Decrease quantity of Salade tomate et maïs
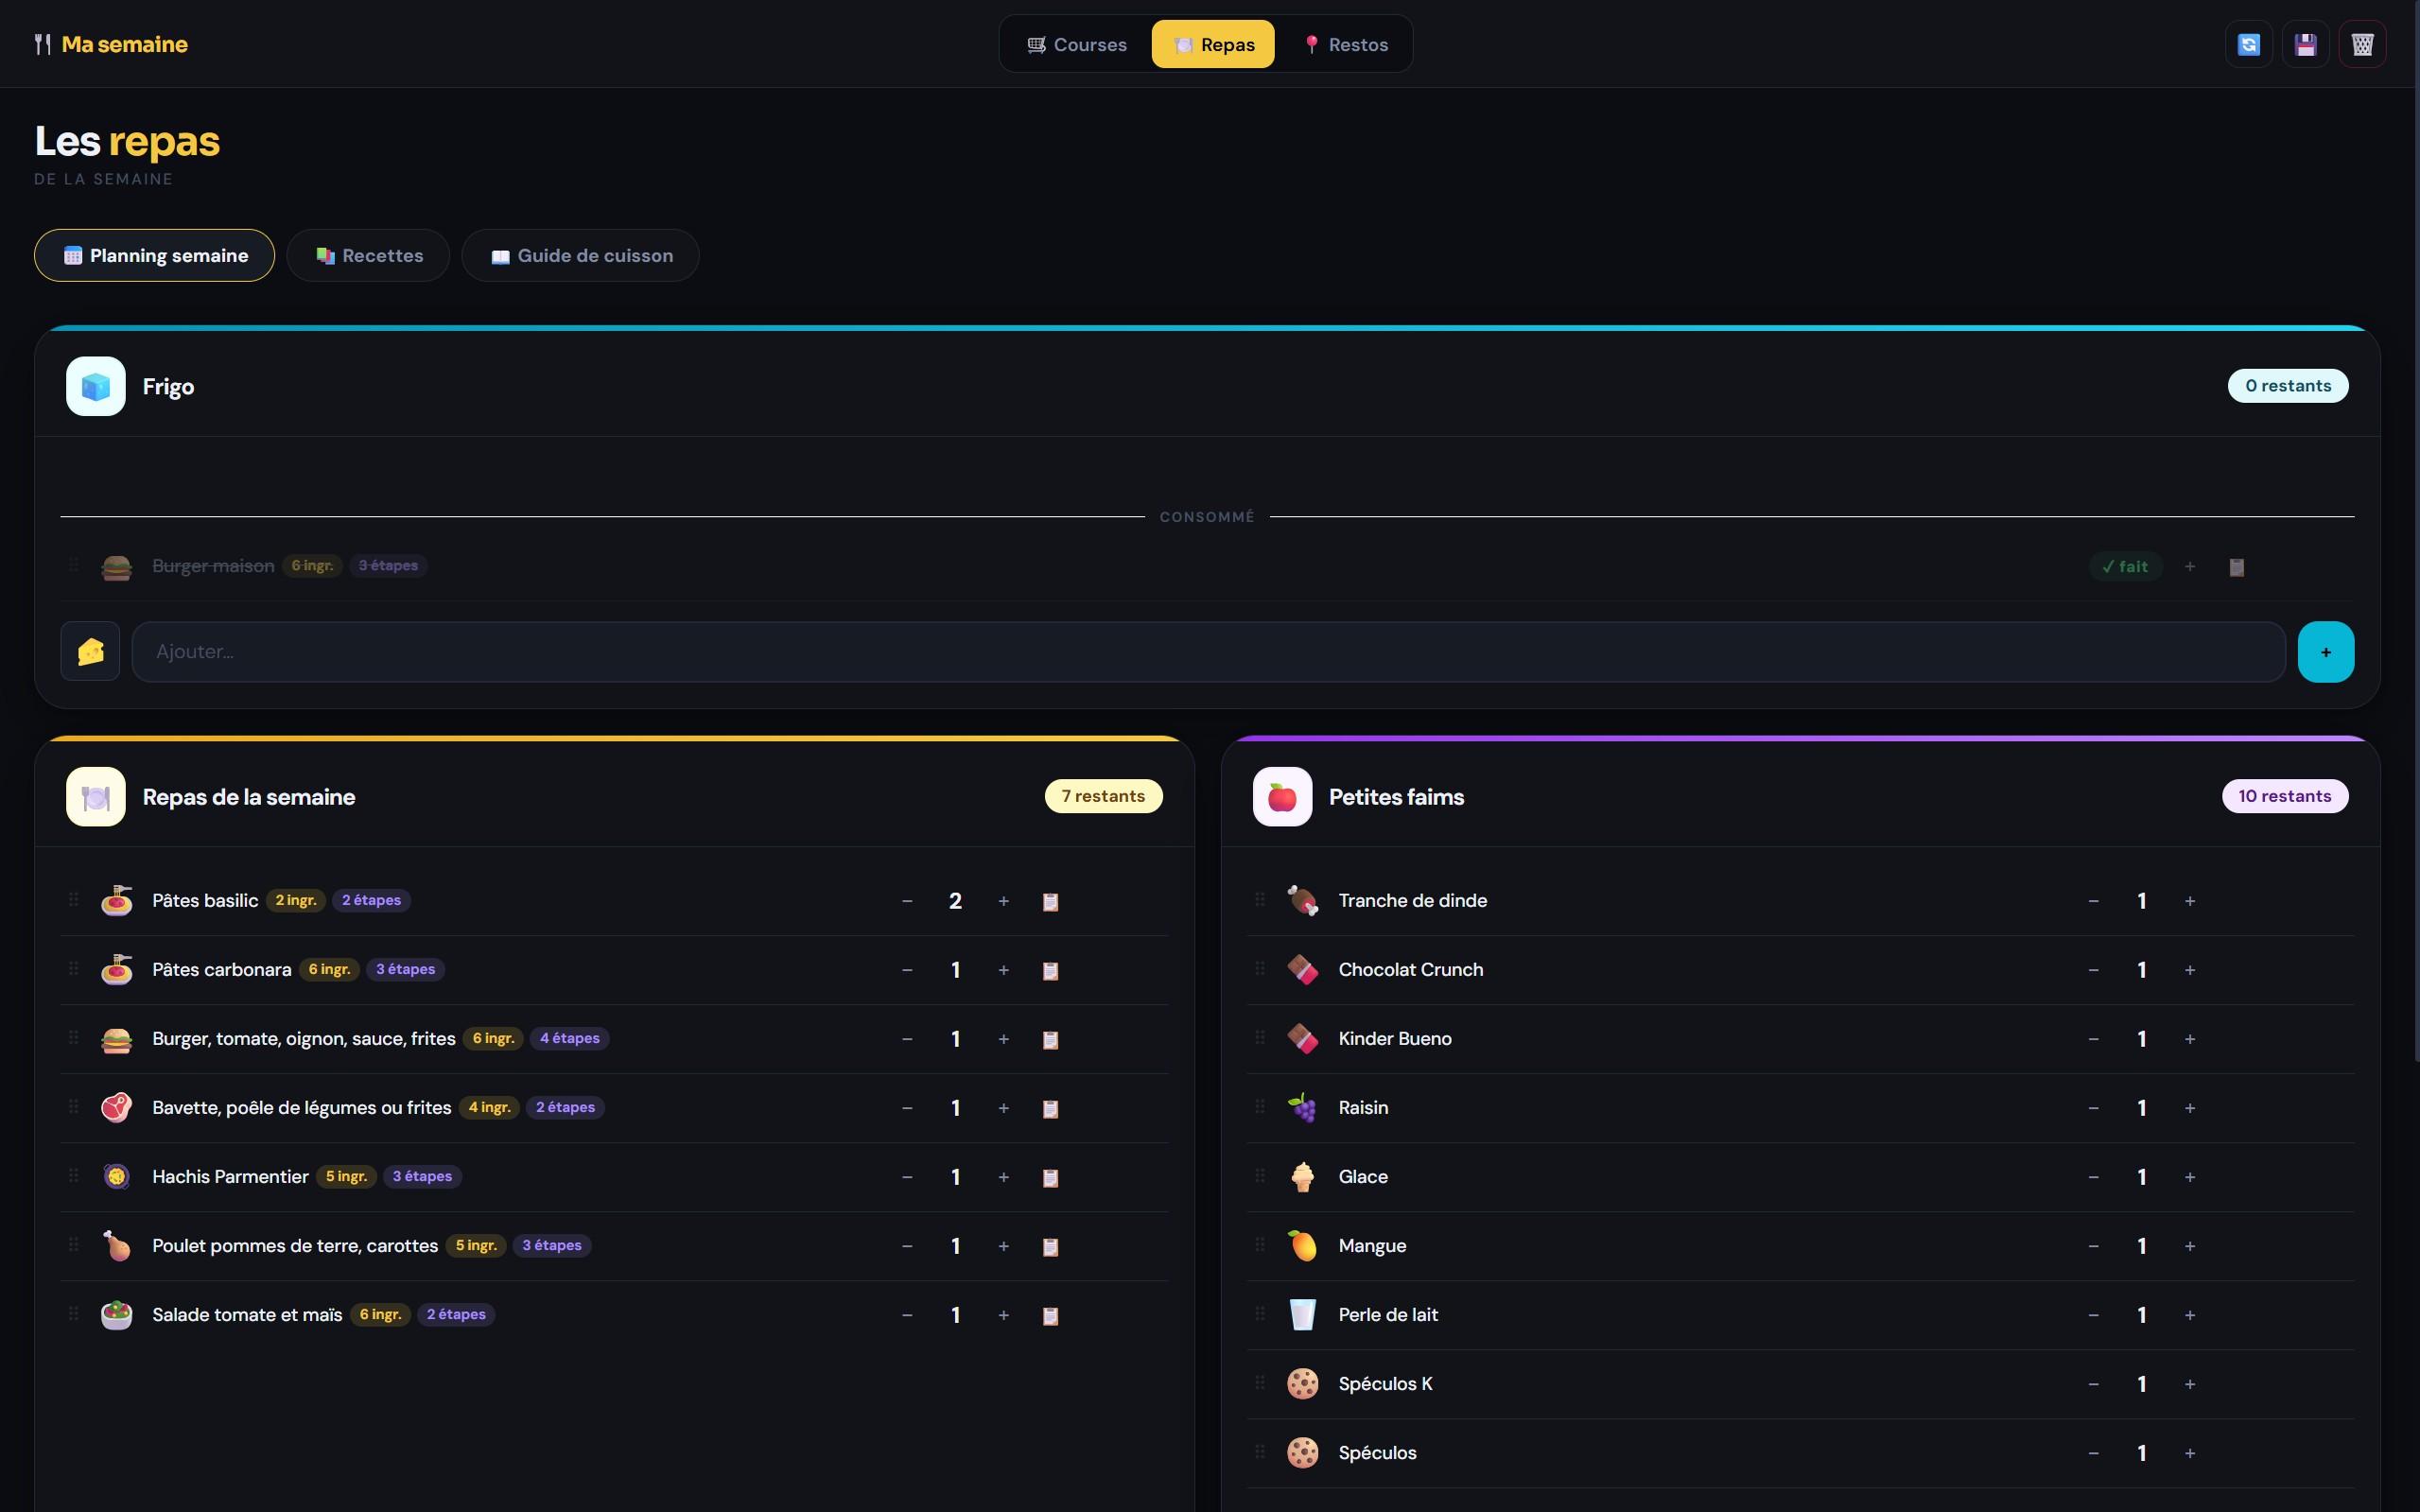 pyautogui.click(x=907, y=1316)
